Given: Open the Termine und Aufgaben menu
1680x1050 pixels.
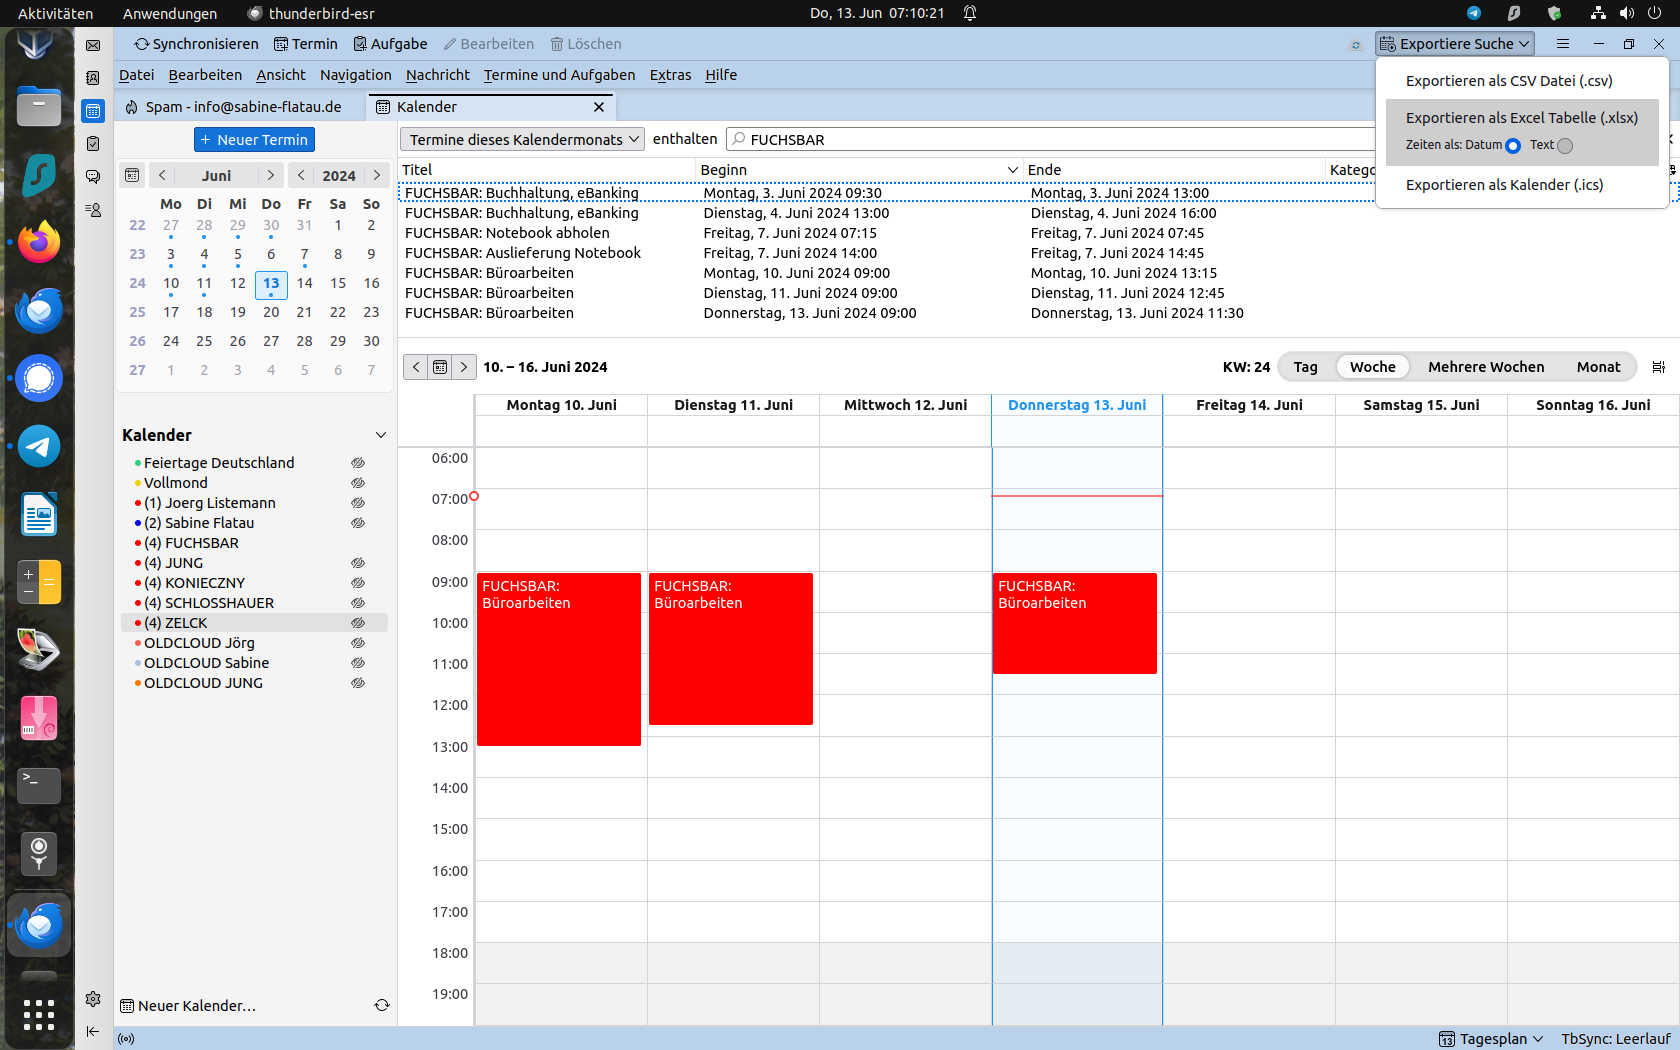Looking at the screenshot, I should tap(559, 75).
